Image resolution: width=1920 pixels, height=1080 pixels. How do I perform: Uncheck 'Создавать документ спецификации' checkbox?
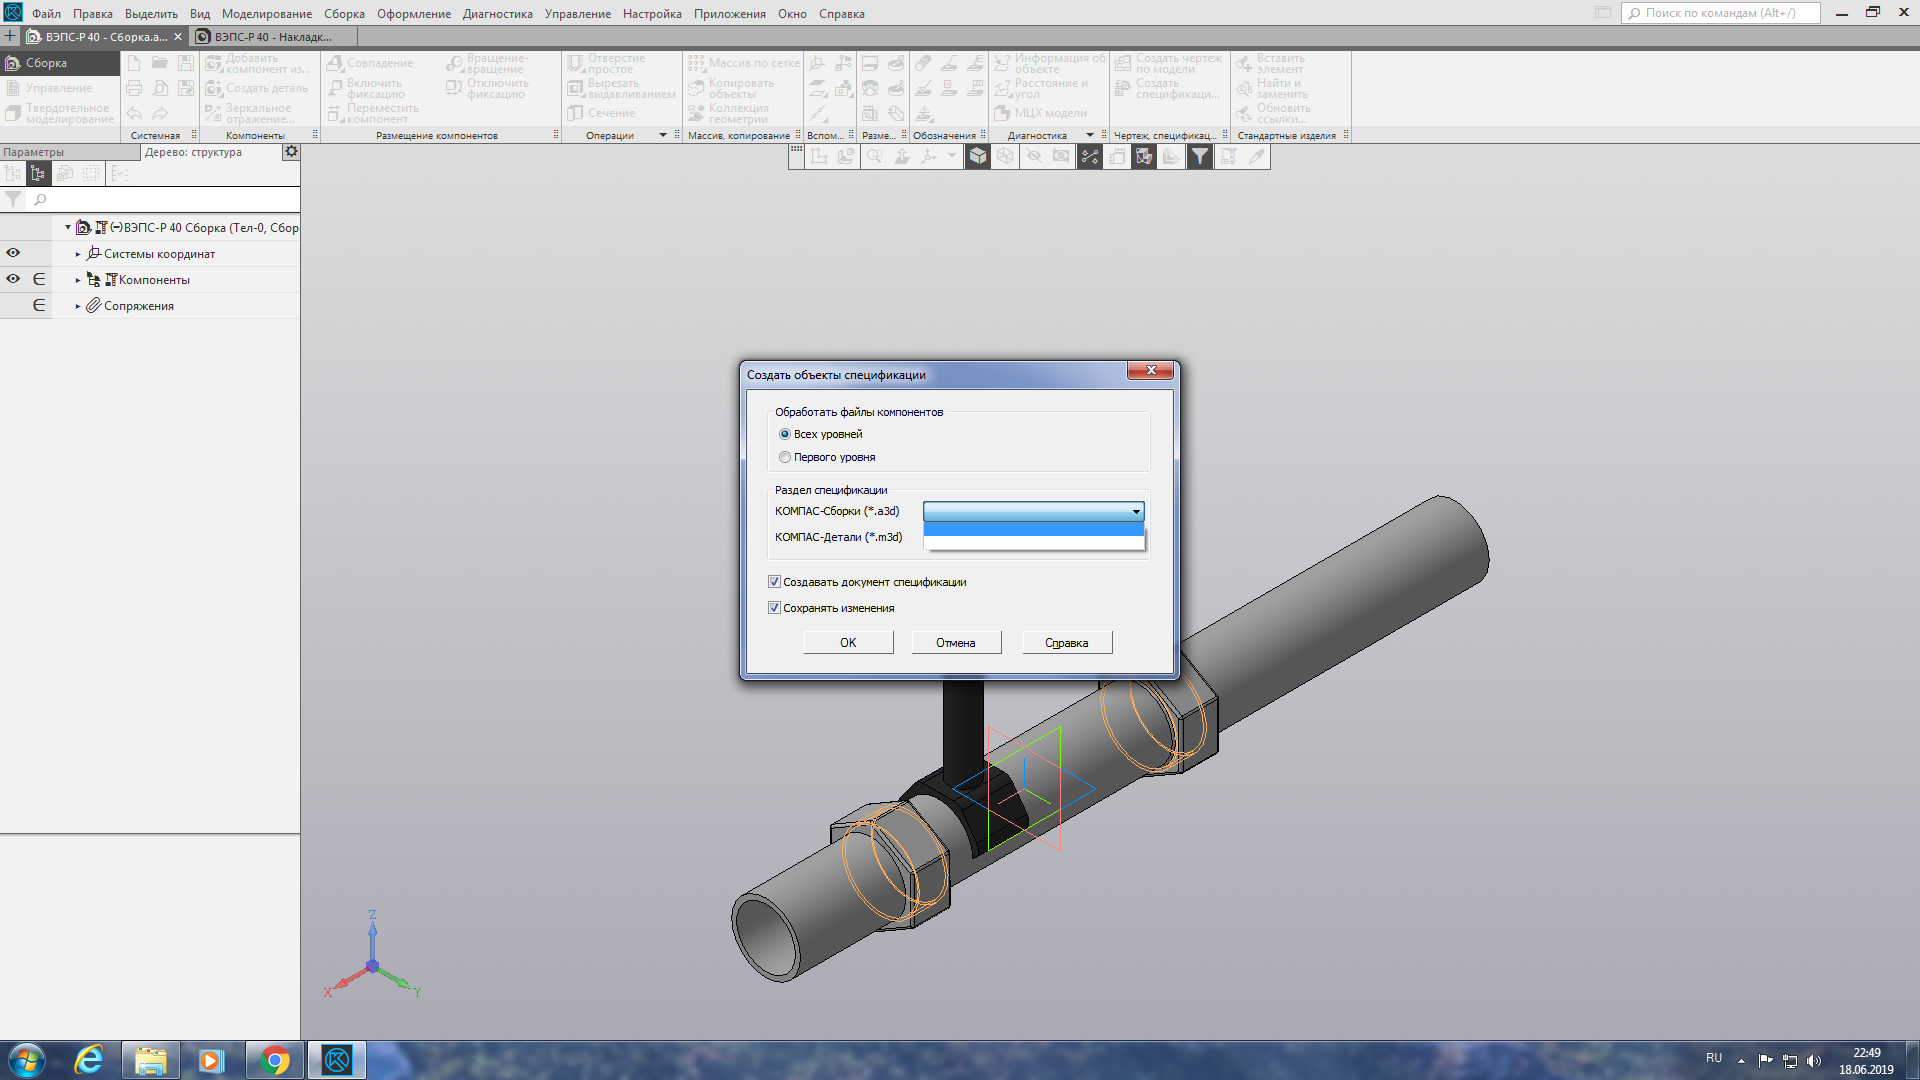pyautogui.click(x=774, y=582)
